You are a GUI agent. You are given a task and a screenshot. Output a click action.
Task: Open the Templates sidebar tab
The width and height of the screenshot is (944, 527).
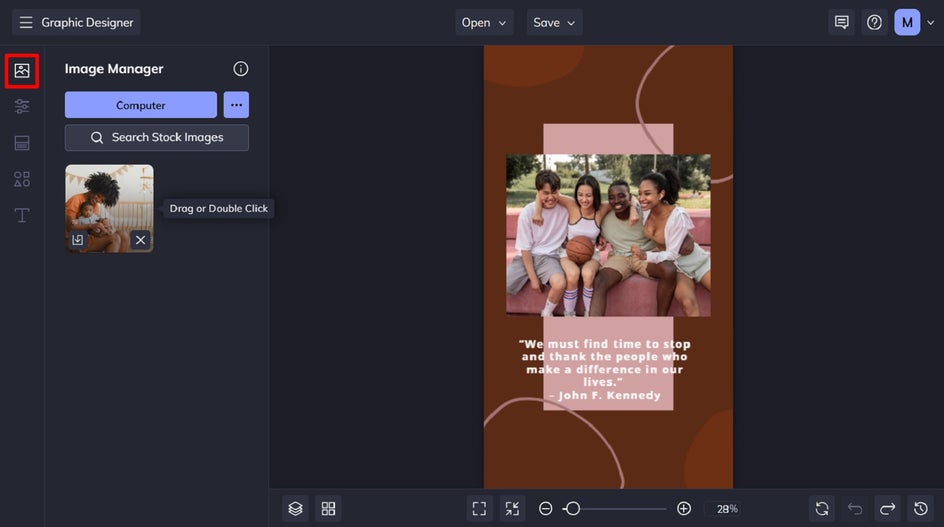pyautogui.click(x=22, y=143)
